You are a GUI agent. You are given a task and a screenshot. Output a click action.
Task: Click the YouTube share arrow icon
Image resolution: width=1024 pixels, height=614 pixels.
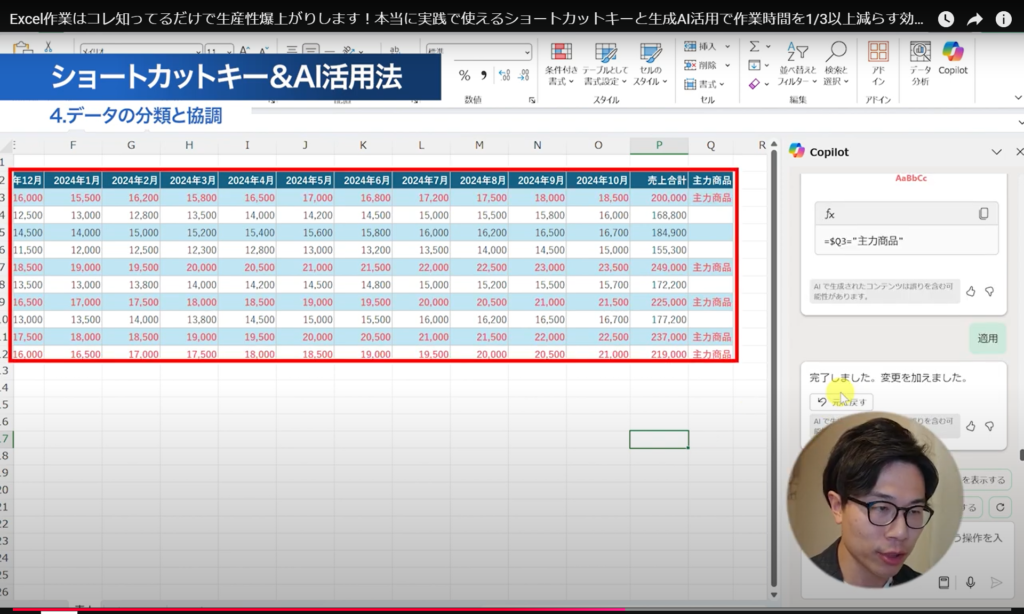(975, 19)
